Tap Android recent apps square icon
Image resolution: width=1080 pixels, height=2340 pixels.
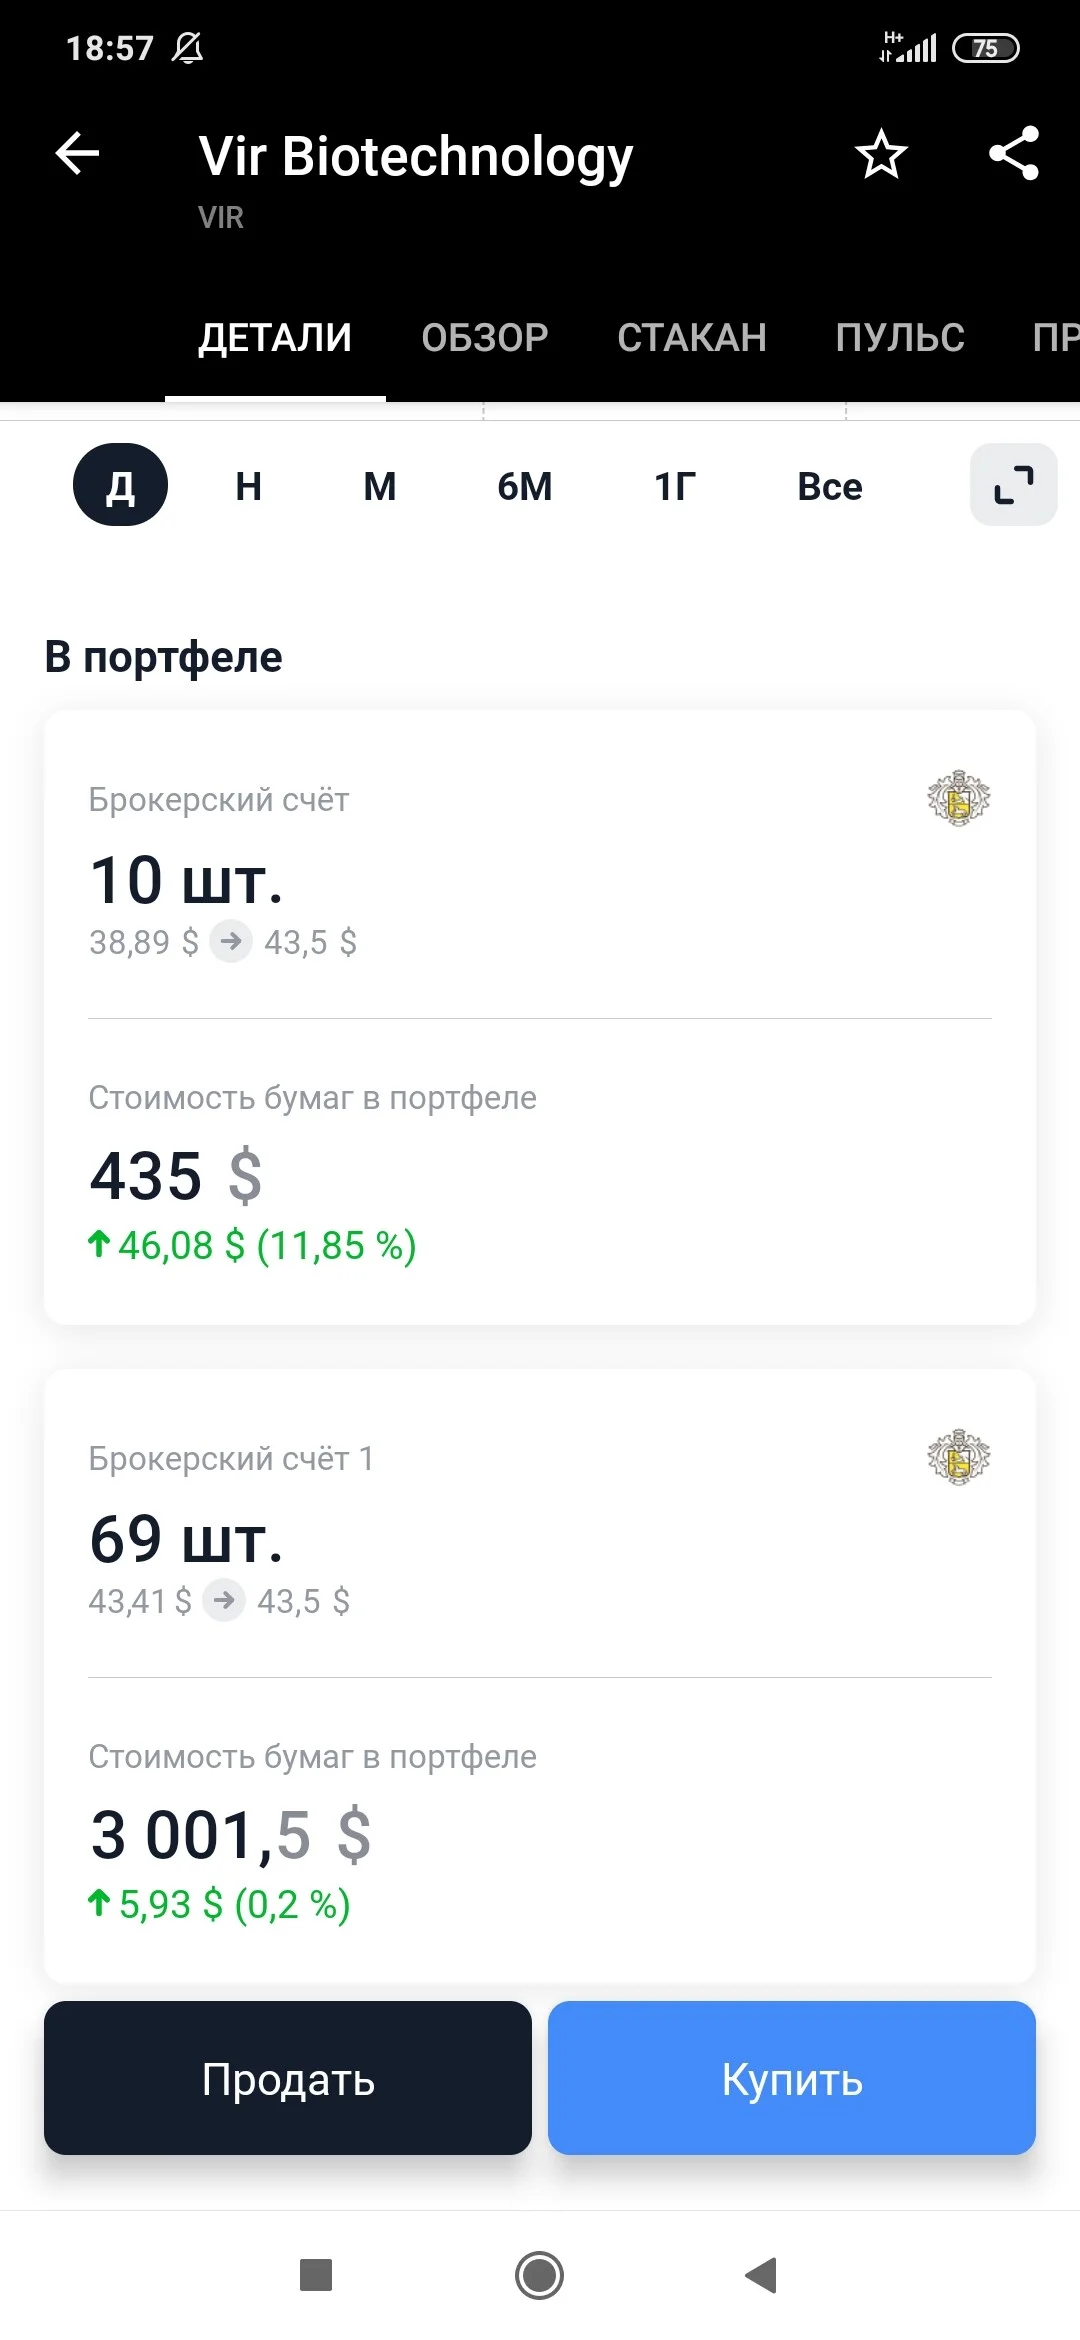click(x=316, y=2275)
